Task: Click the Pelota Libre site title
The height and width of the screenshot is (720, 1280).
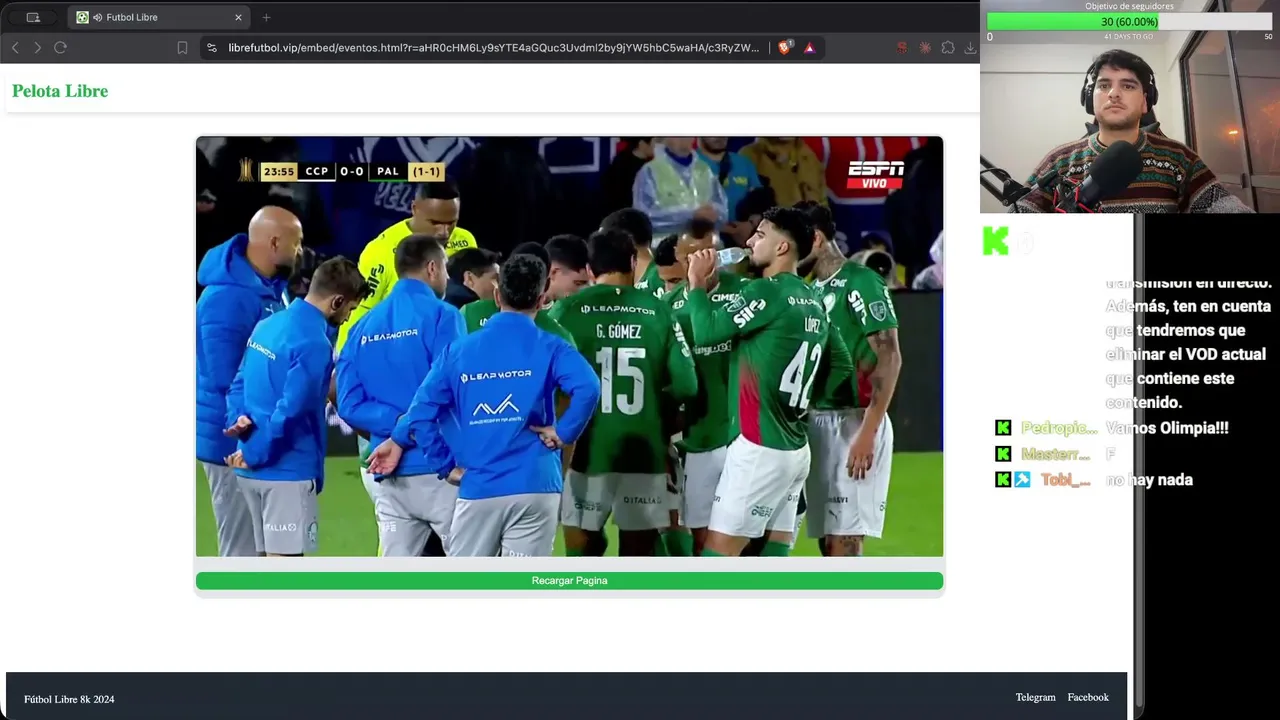Action: 60,91
